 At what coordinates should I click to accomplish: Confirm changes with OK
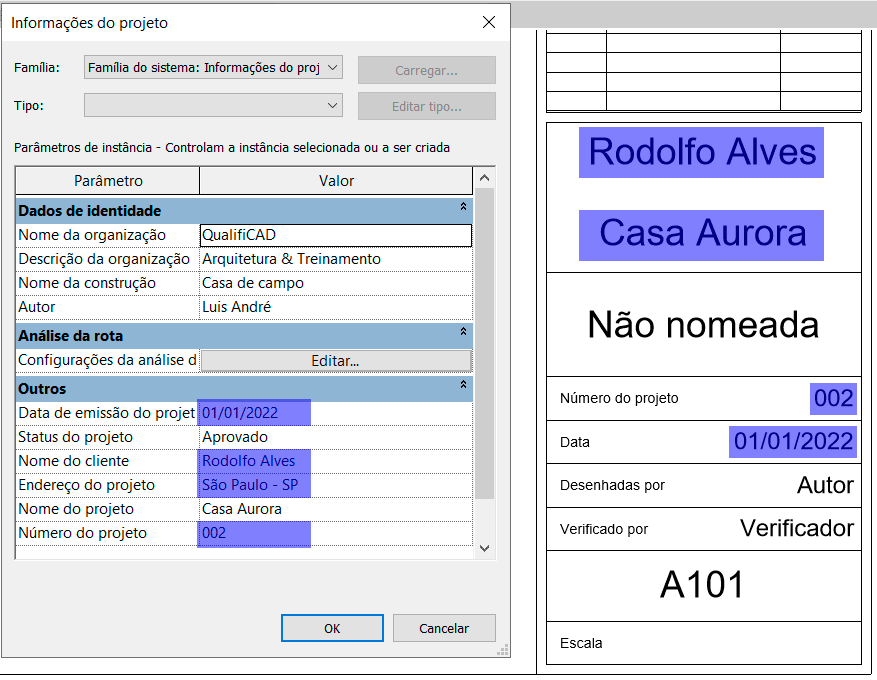[332, 629]
